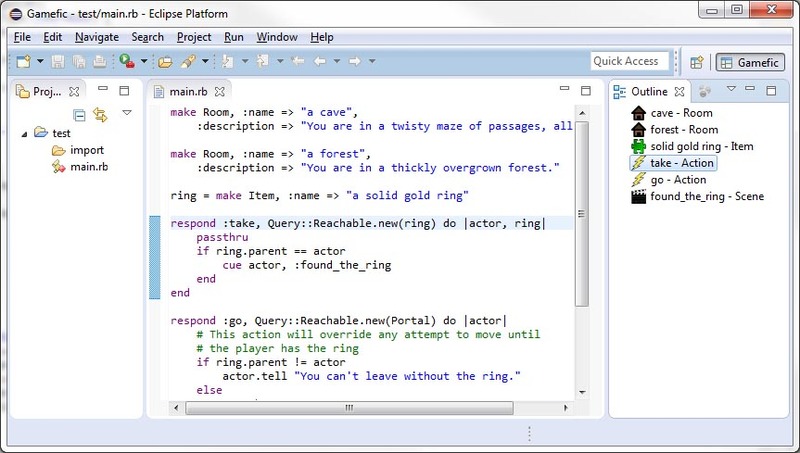The image size is (800, 453).
Task: Select the cave room icon in Outline
Action: point(638,113)
